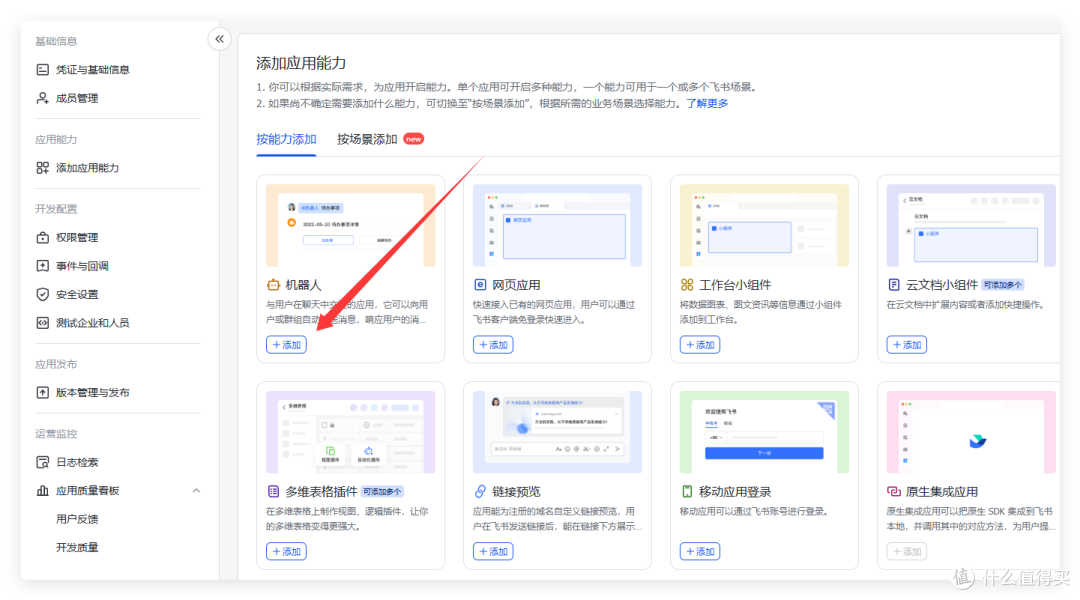Click the 应用质量看板 chart icon
This screenshot has width=1080, height=600.
coord(43,490)
